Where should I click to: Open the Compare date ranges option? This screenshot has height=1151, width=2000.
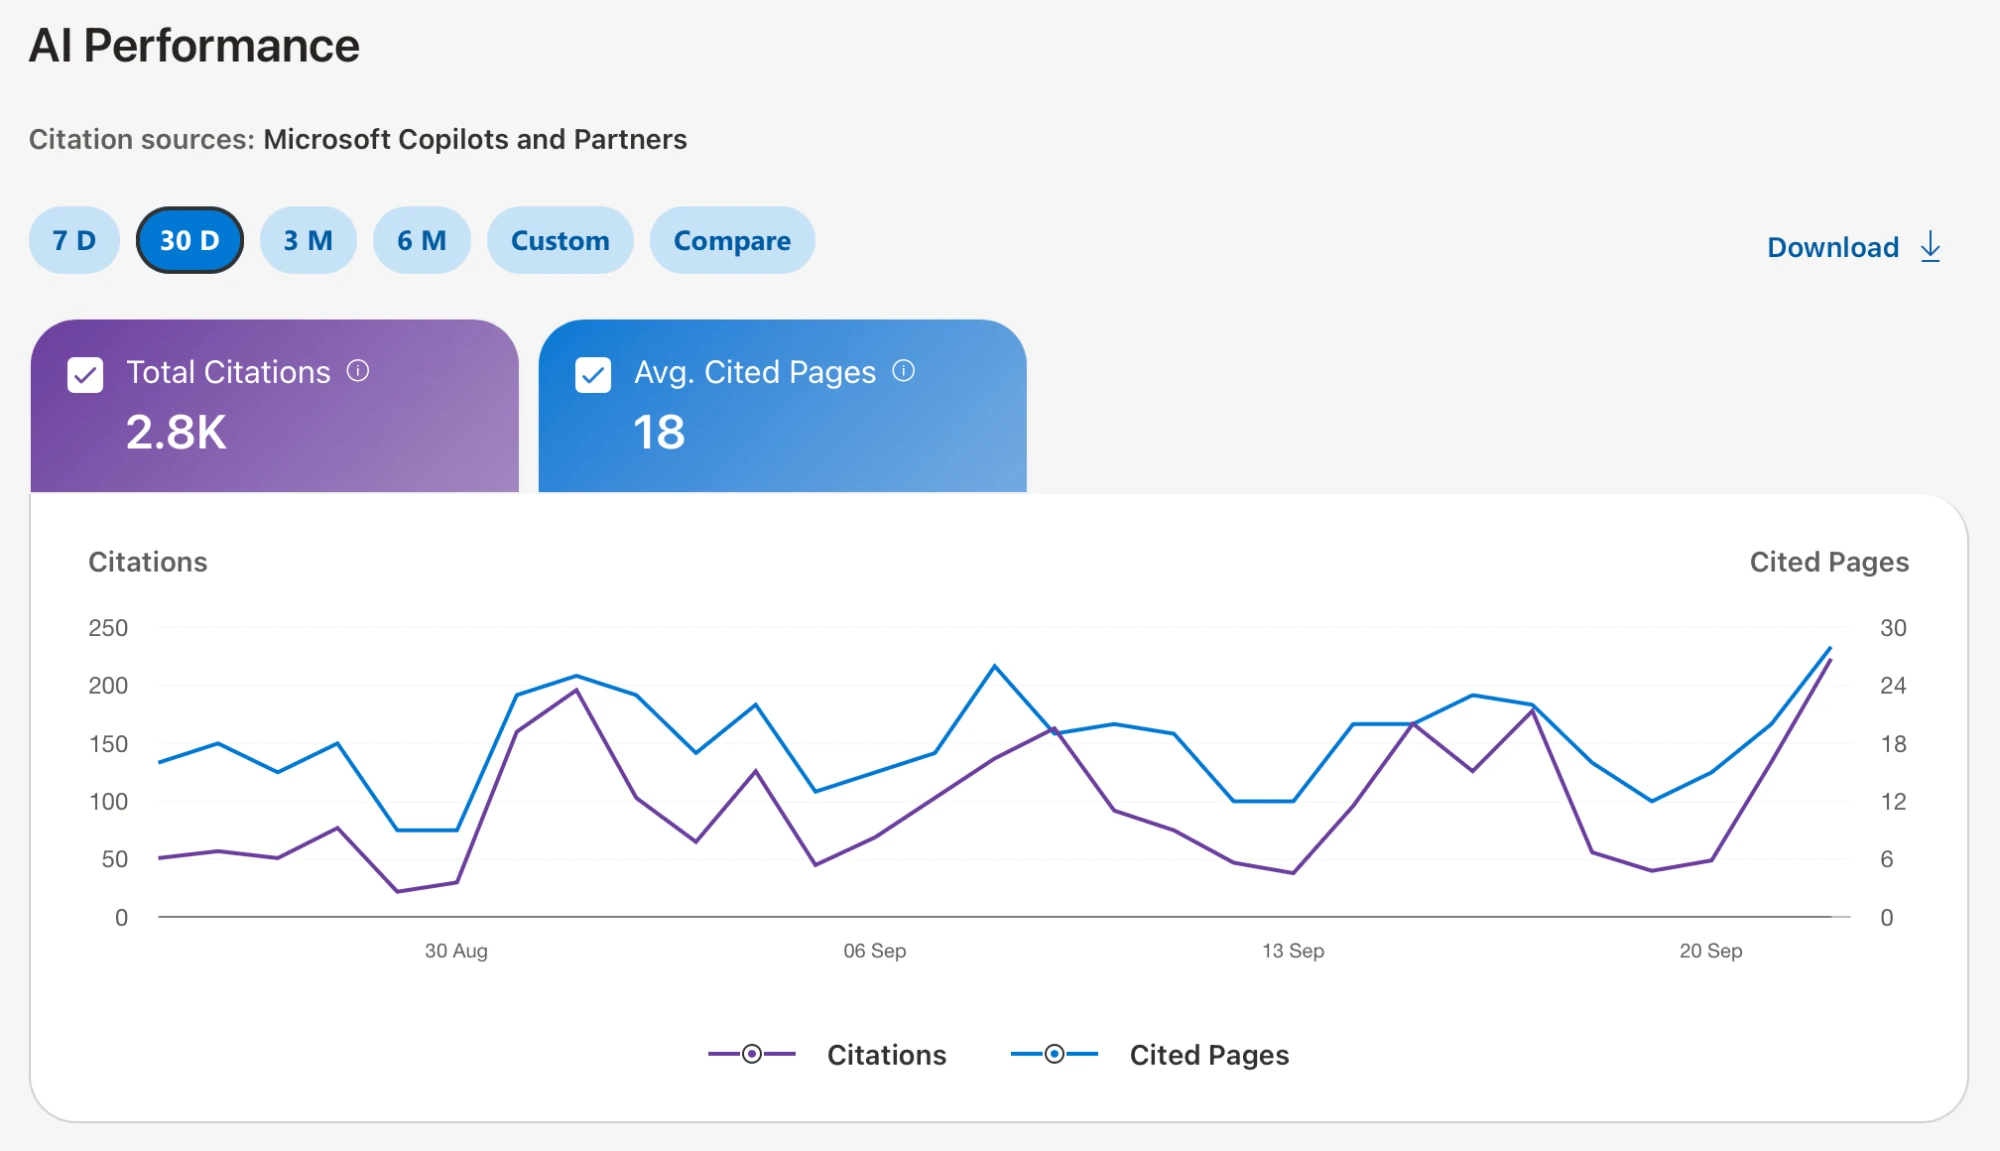pyautogui.click(x=732, y=240)
